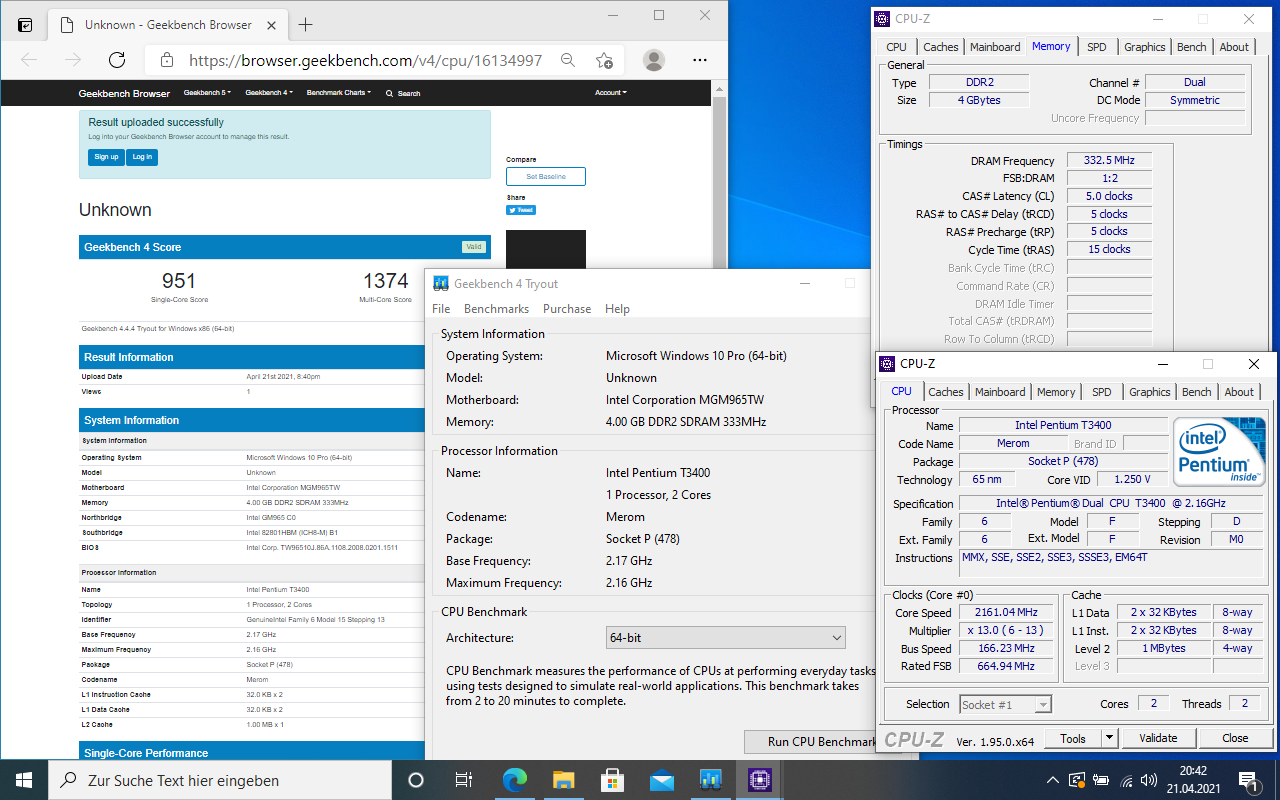Click the Geekbench Browser home link
Image resolution: width=1280 pixels, height=800 pixels.
click(124, 93)
